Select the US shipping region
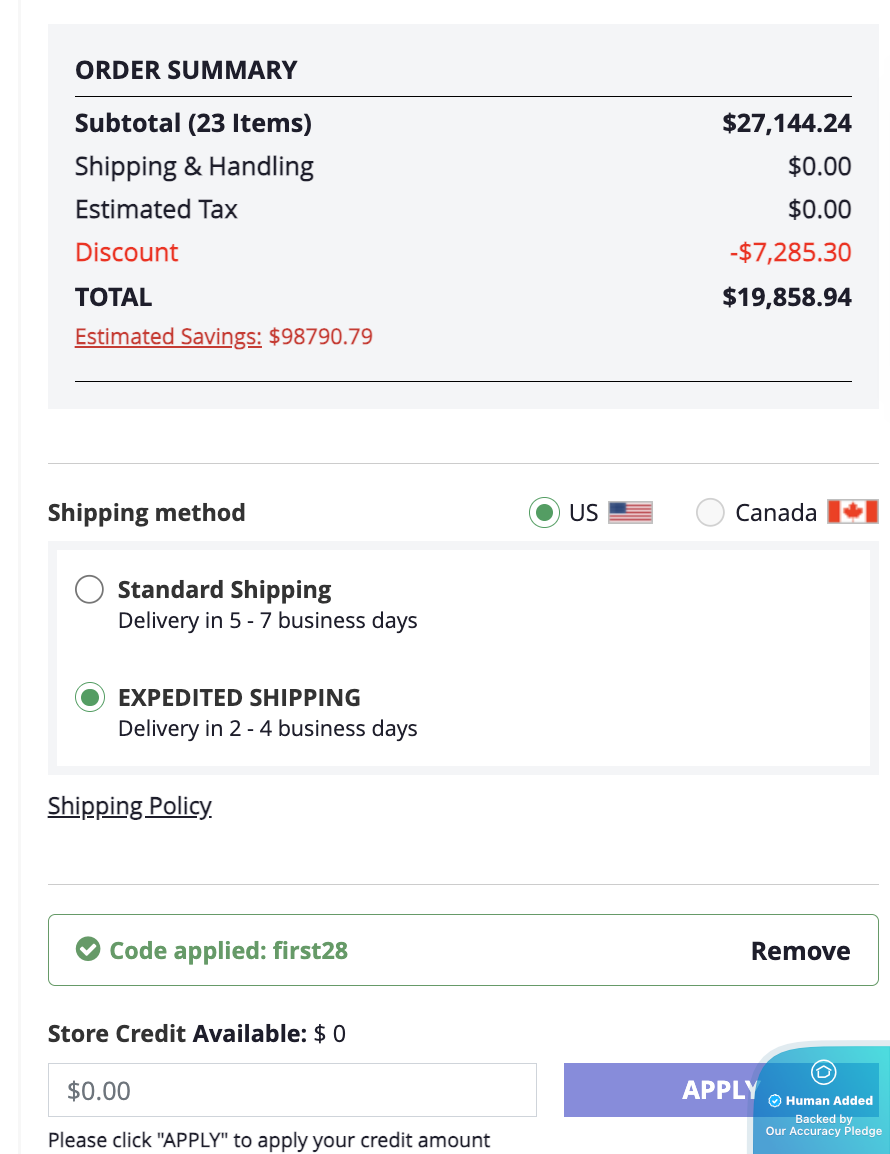 pos(544,512)
